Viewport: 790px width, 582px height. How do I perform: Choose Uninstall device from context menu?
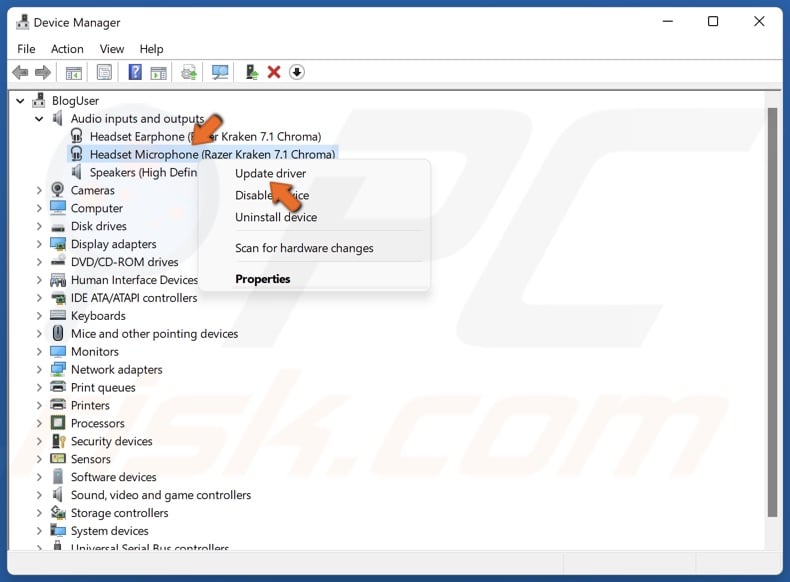point(276,217)
